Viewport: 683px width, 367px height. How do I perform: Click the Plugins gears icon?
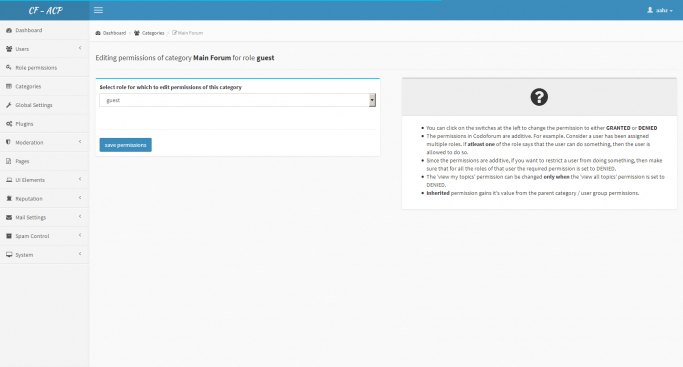tap(9, 124)
